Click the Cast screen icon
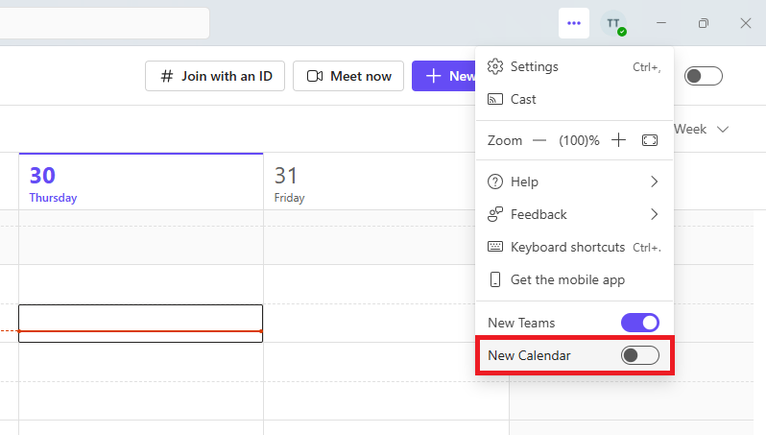The image size is (766, 435). (494, 99)
